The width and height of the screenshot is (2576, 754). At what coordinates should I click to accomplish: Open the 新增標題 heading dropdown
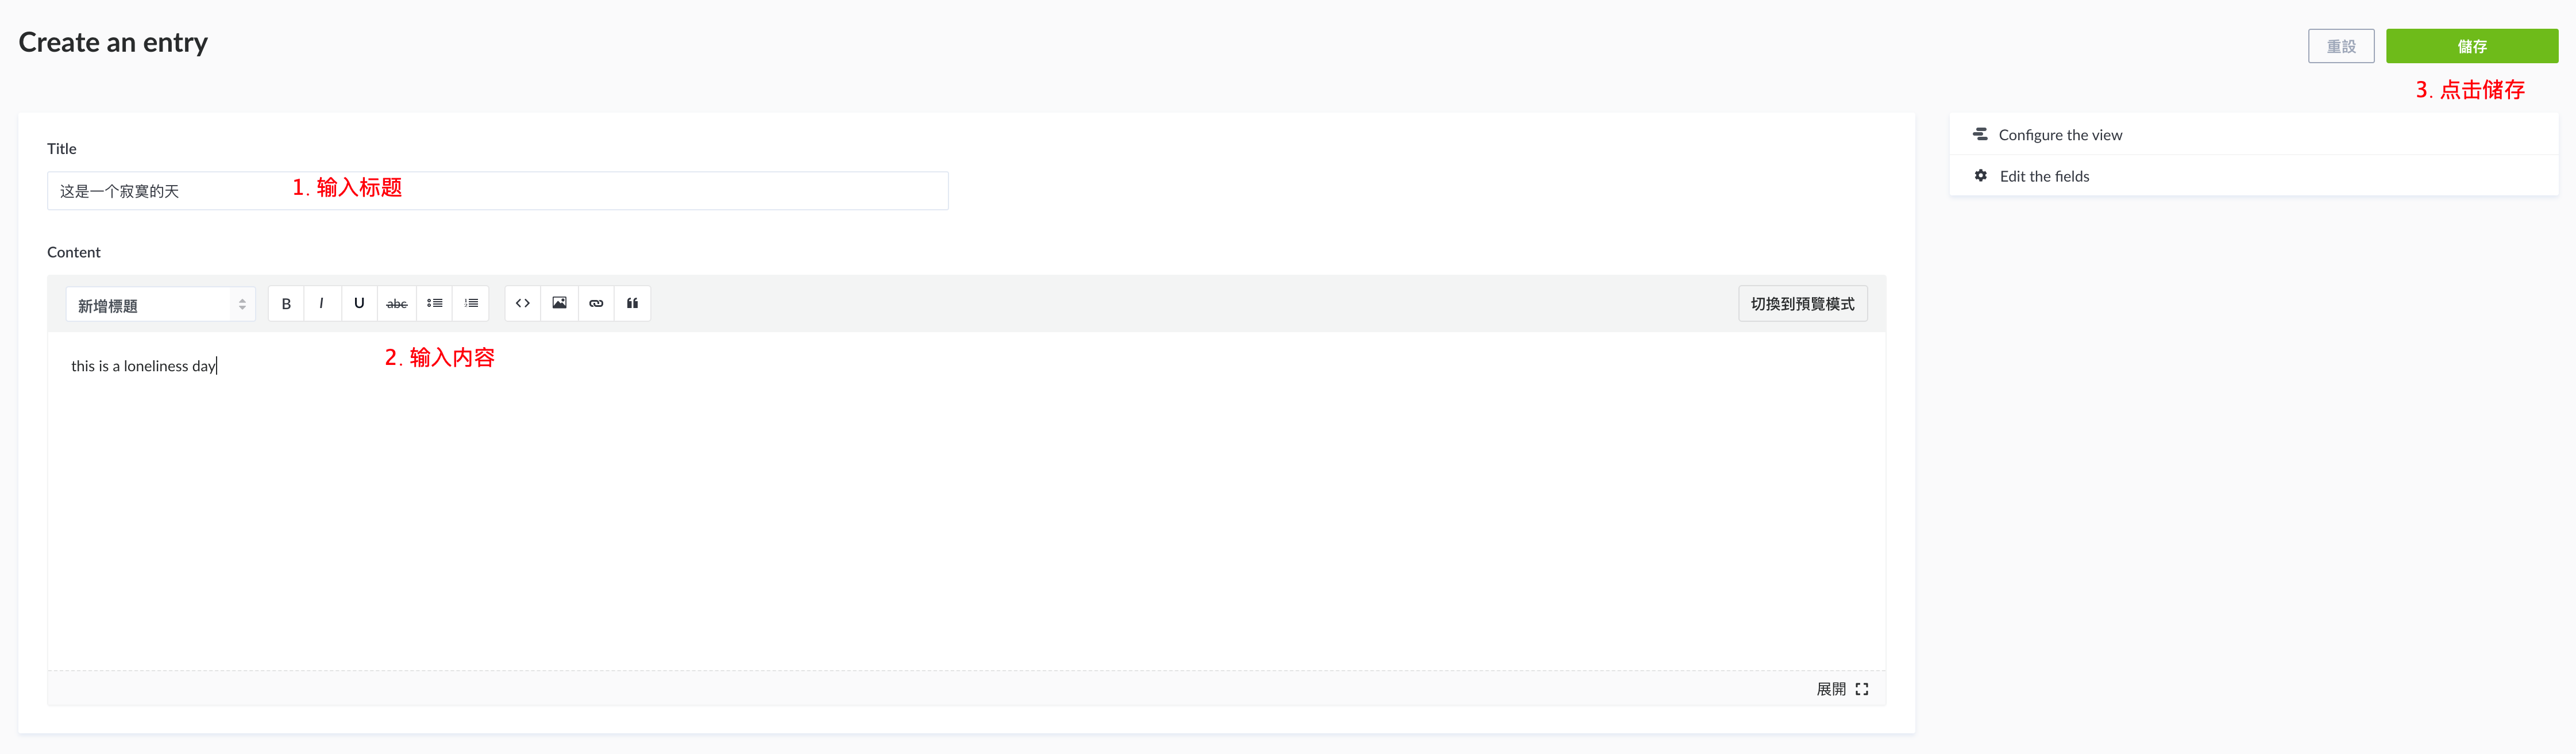tap(161, 305)
